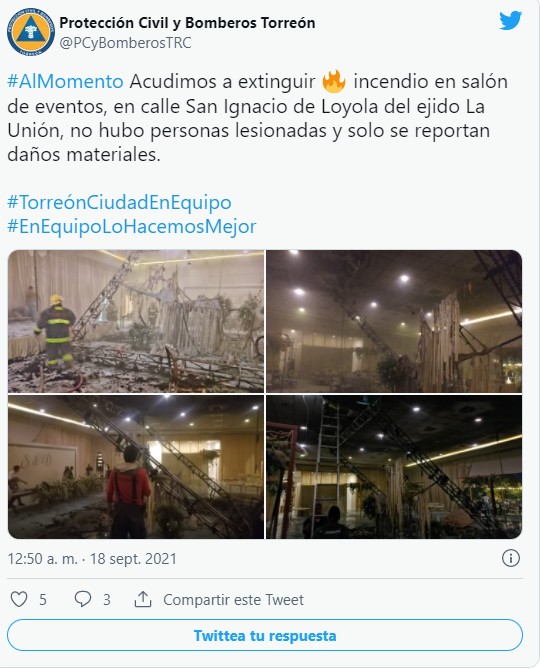Click the tweet text about incendio

point(258,118)
